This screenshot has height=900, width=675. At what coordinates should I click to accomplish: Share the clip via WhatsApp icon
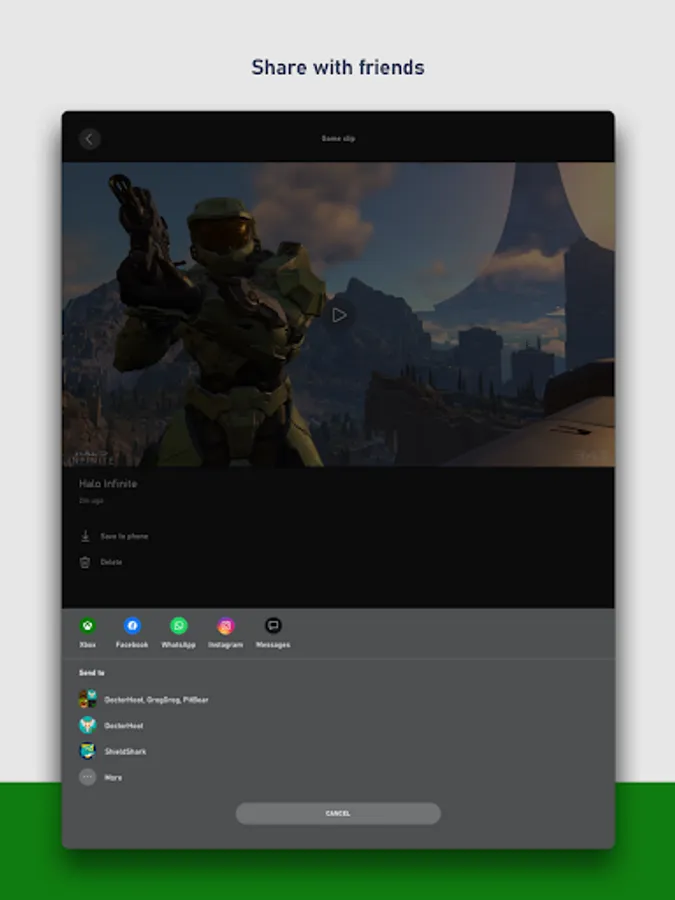click(x=179, y=626)
